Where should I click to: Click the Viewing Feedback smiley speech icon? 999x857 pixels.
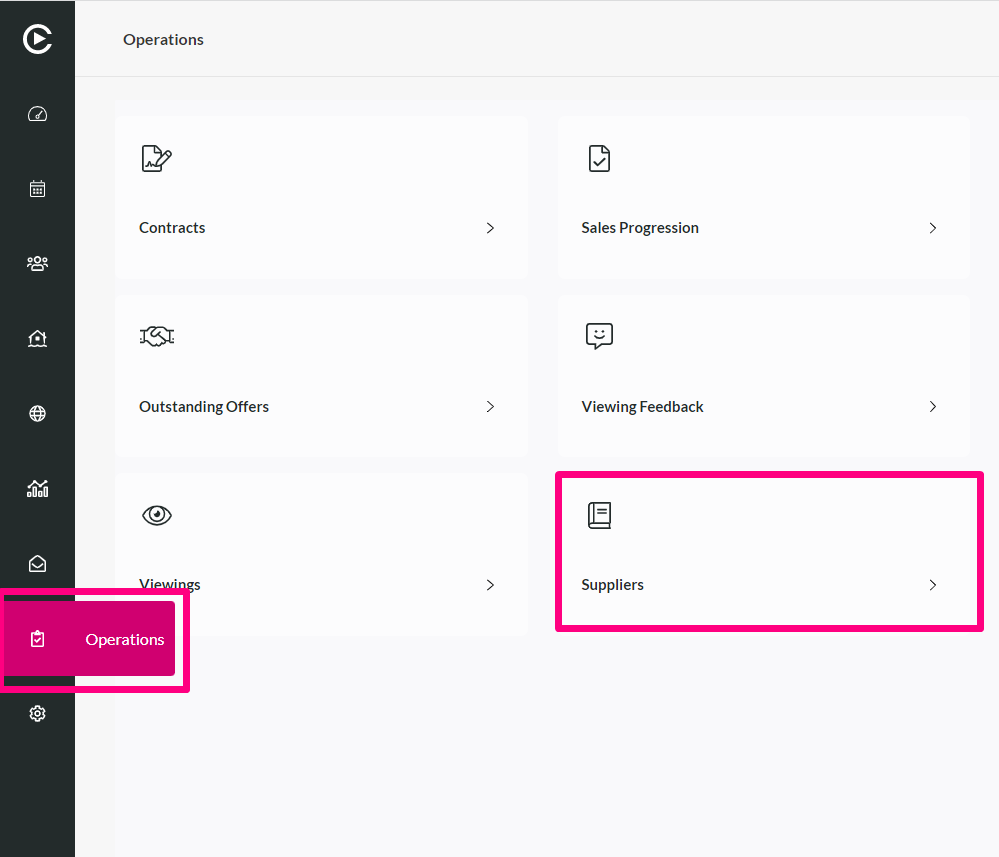(x=600, y=336)
